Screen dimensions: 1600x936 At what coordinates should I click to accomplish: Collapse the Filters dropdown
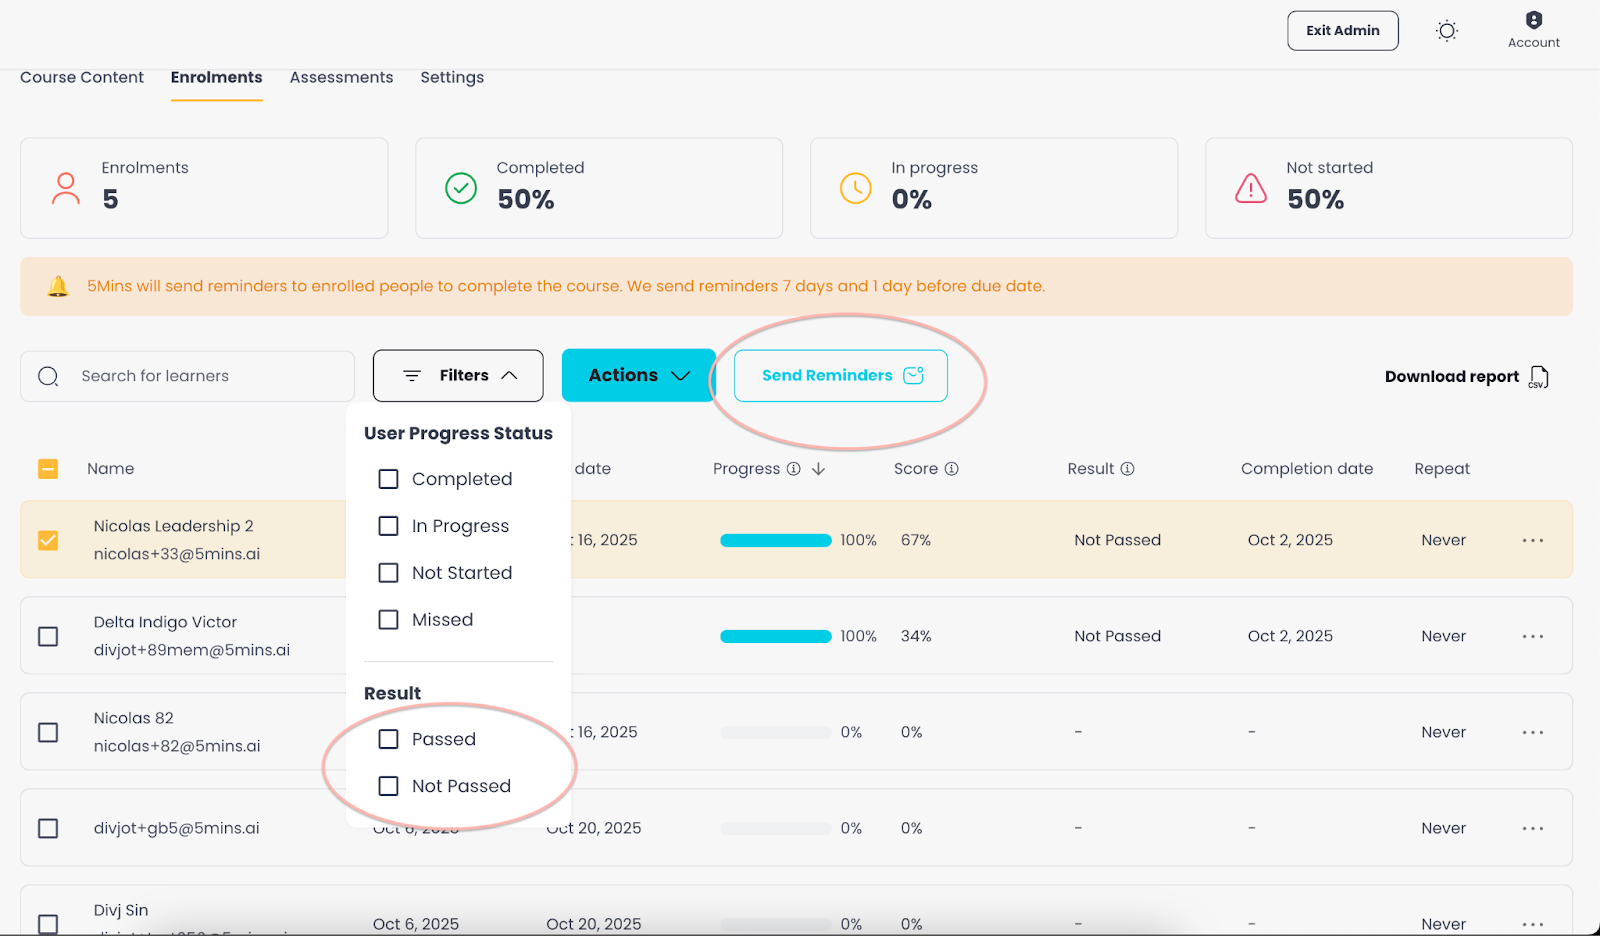(x=458, y=376)
